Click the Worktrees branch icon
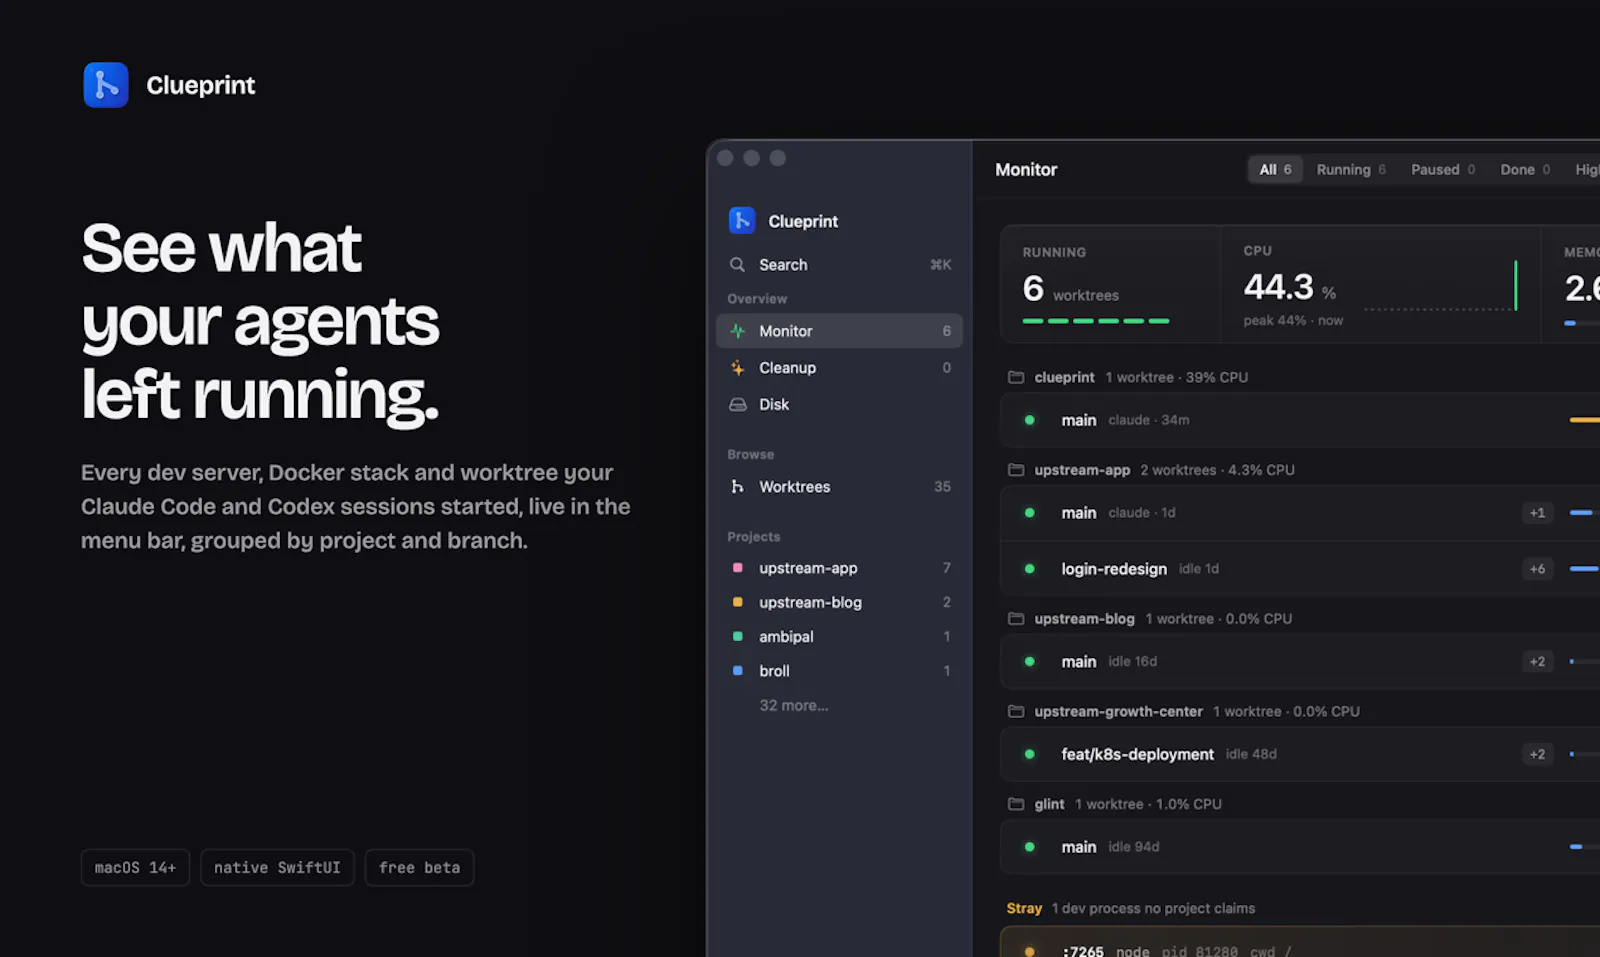The image size is (1600, 957). click(737, 487)
